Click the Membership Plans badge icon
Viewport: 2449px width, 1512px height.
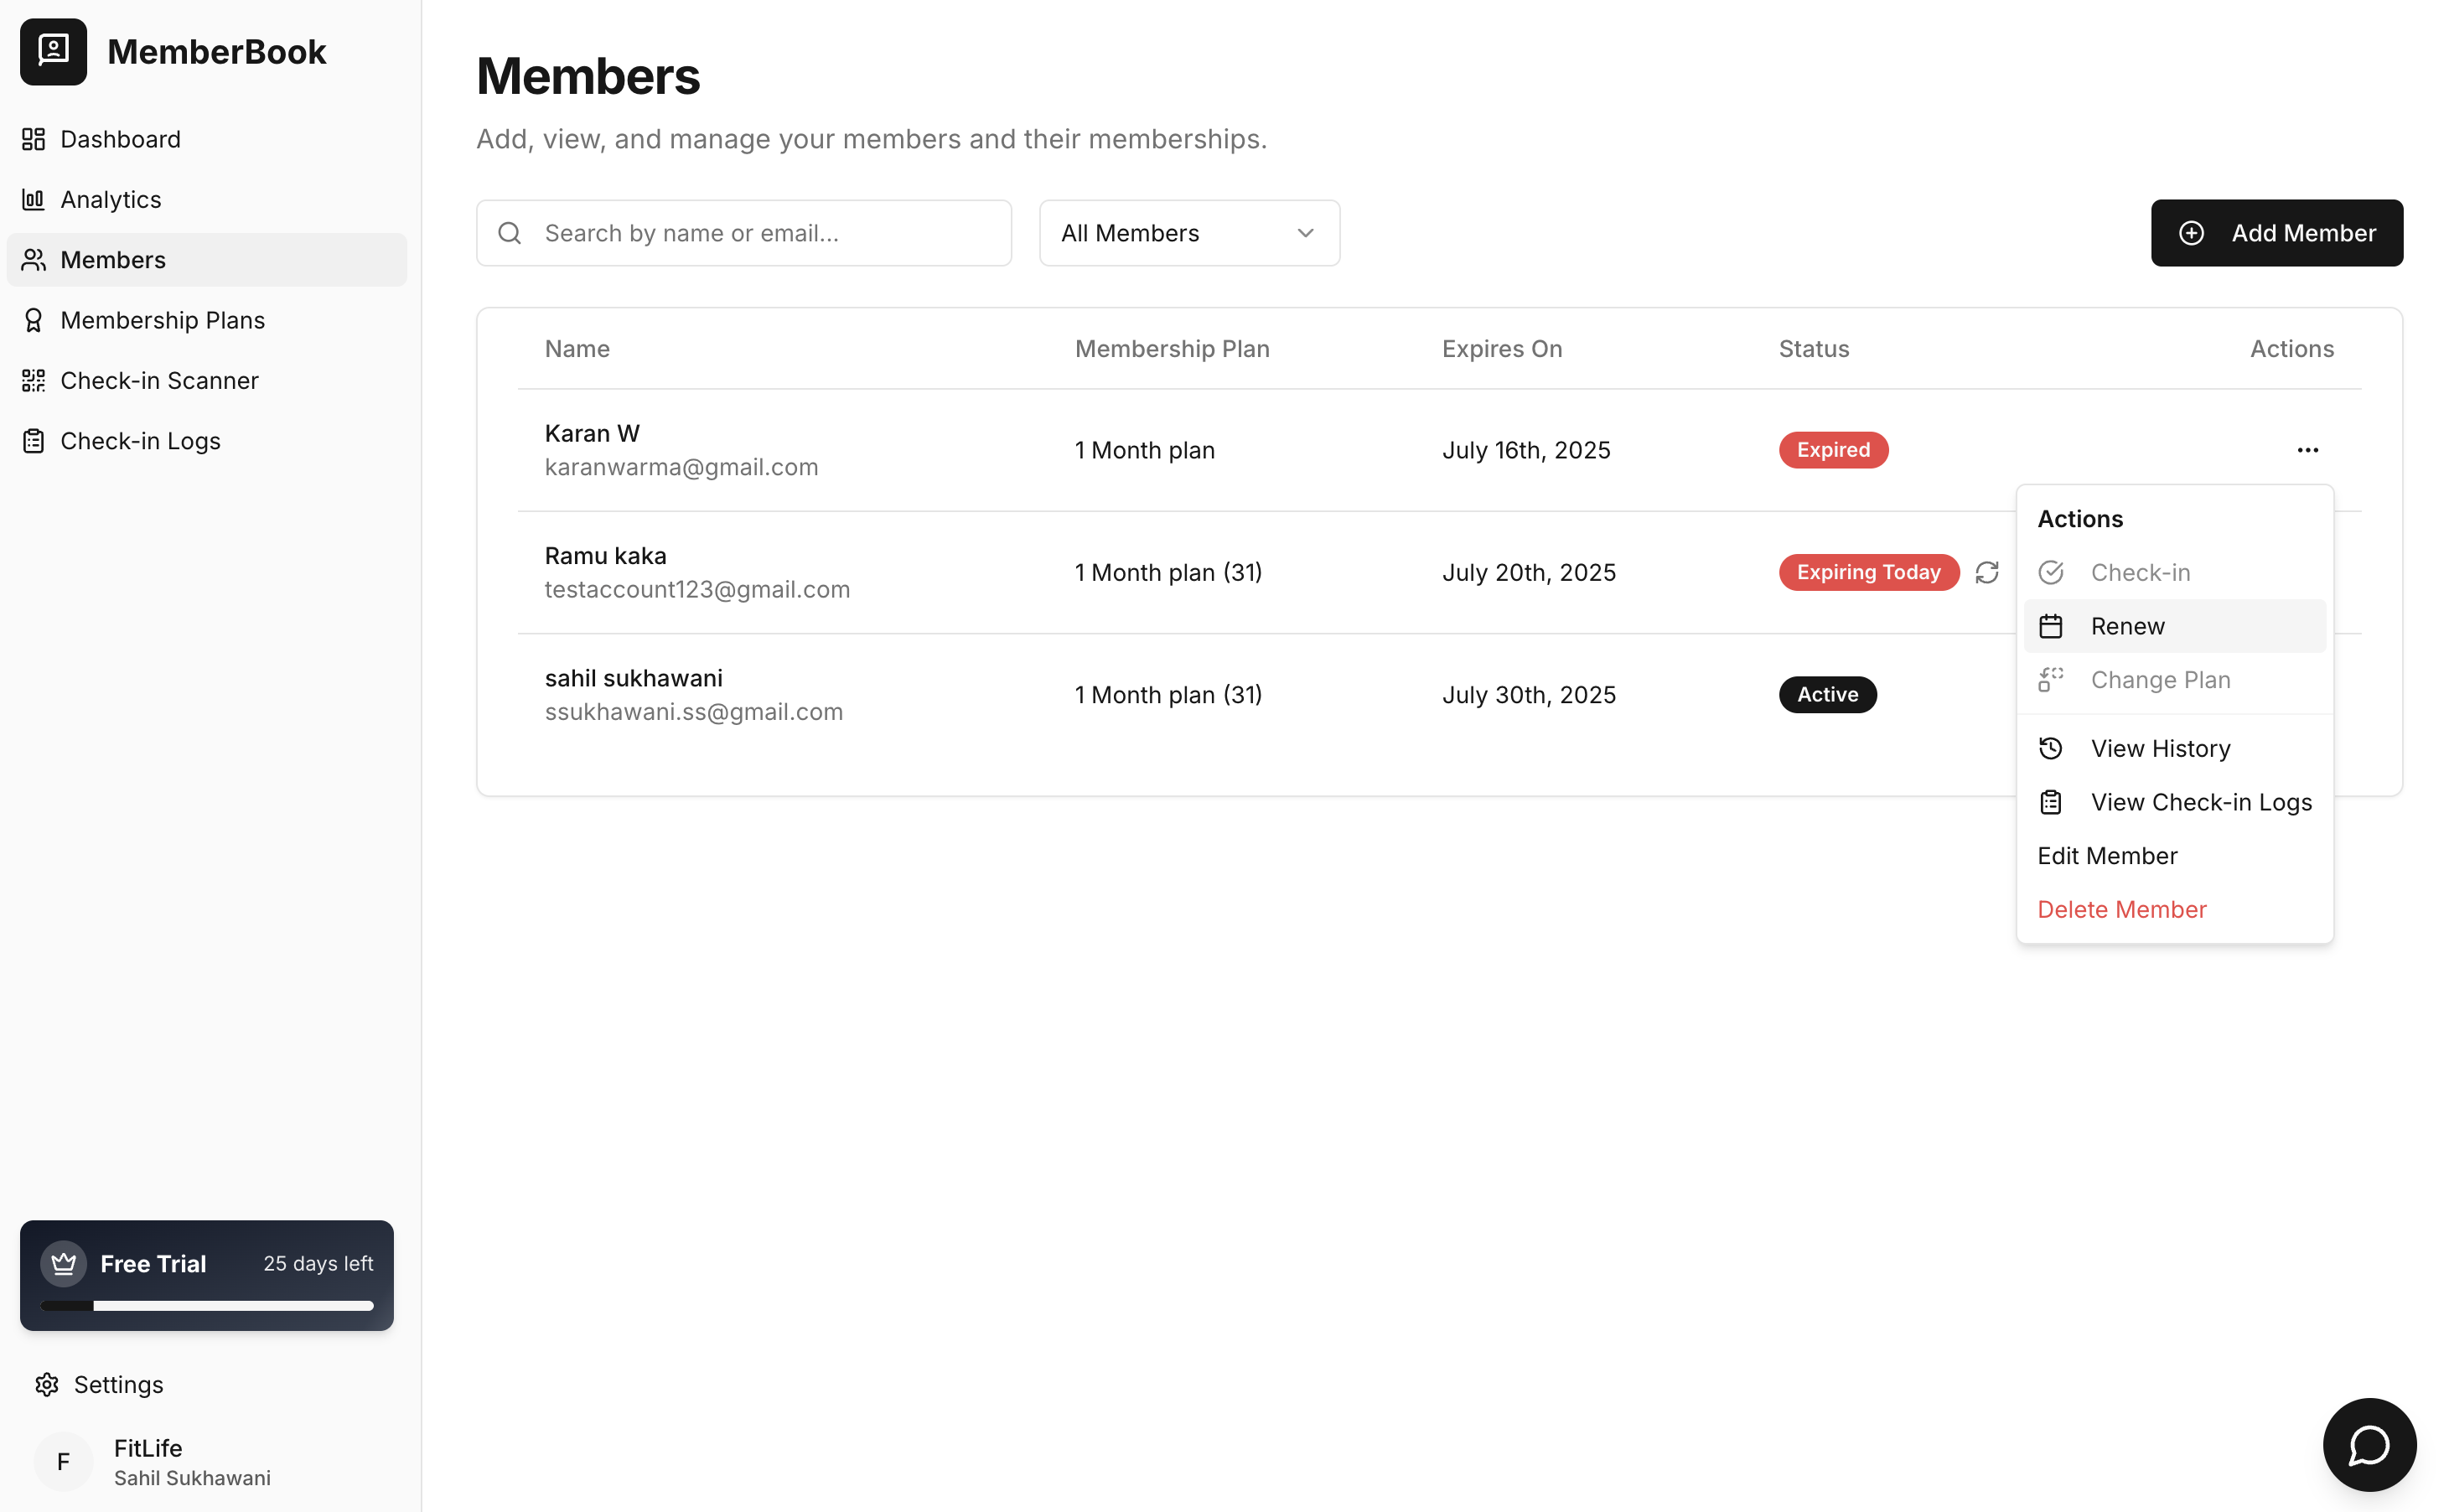coord(34,320)
